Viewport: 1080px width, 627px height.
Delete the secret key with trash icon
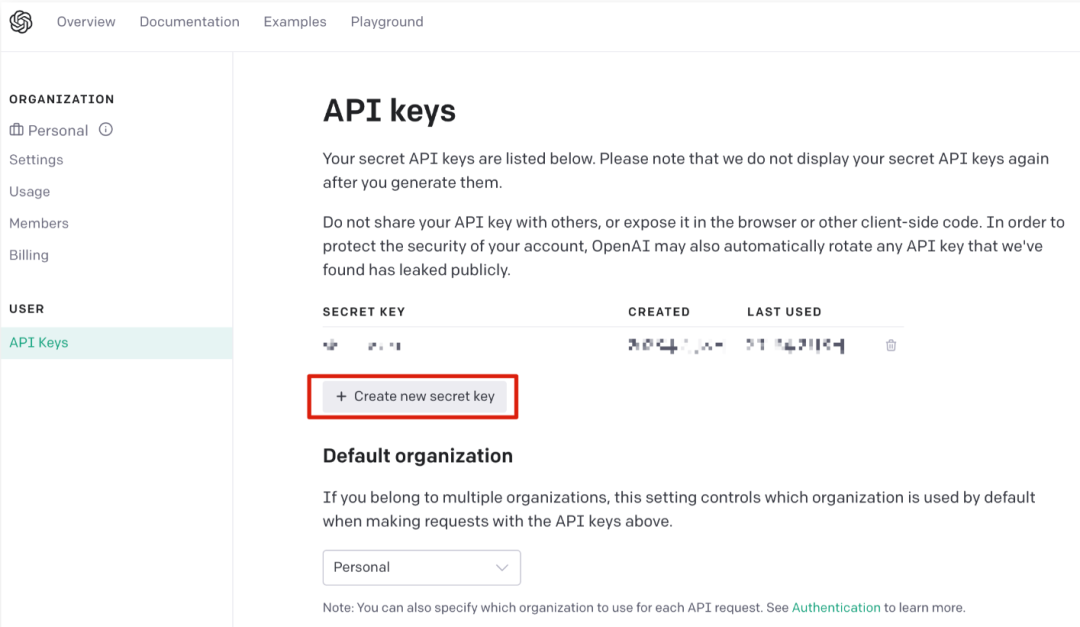891,346
